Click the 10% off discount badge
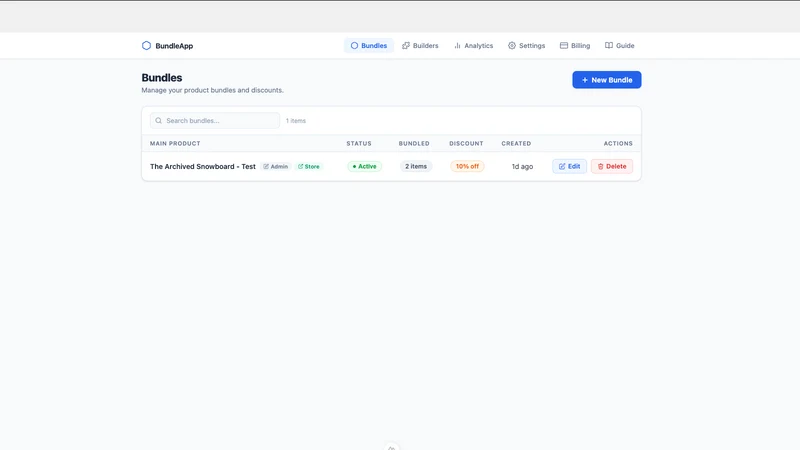This screenshot has width=800, height=450. pyautogui.click(x=467, y=166)
